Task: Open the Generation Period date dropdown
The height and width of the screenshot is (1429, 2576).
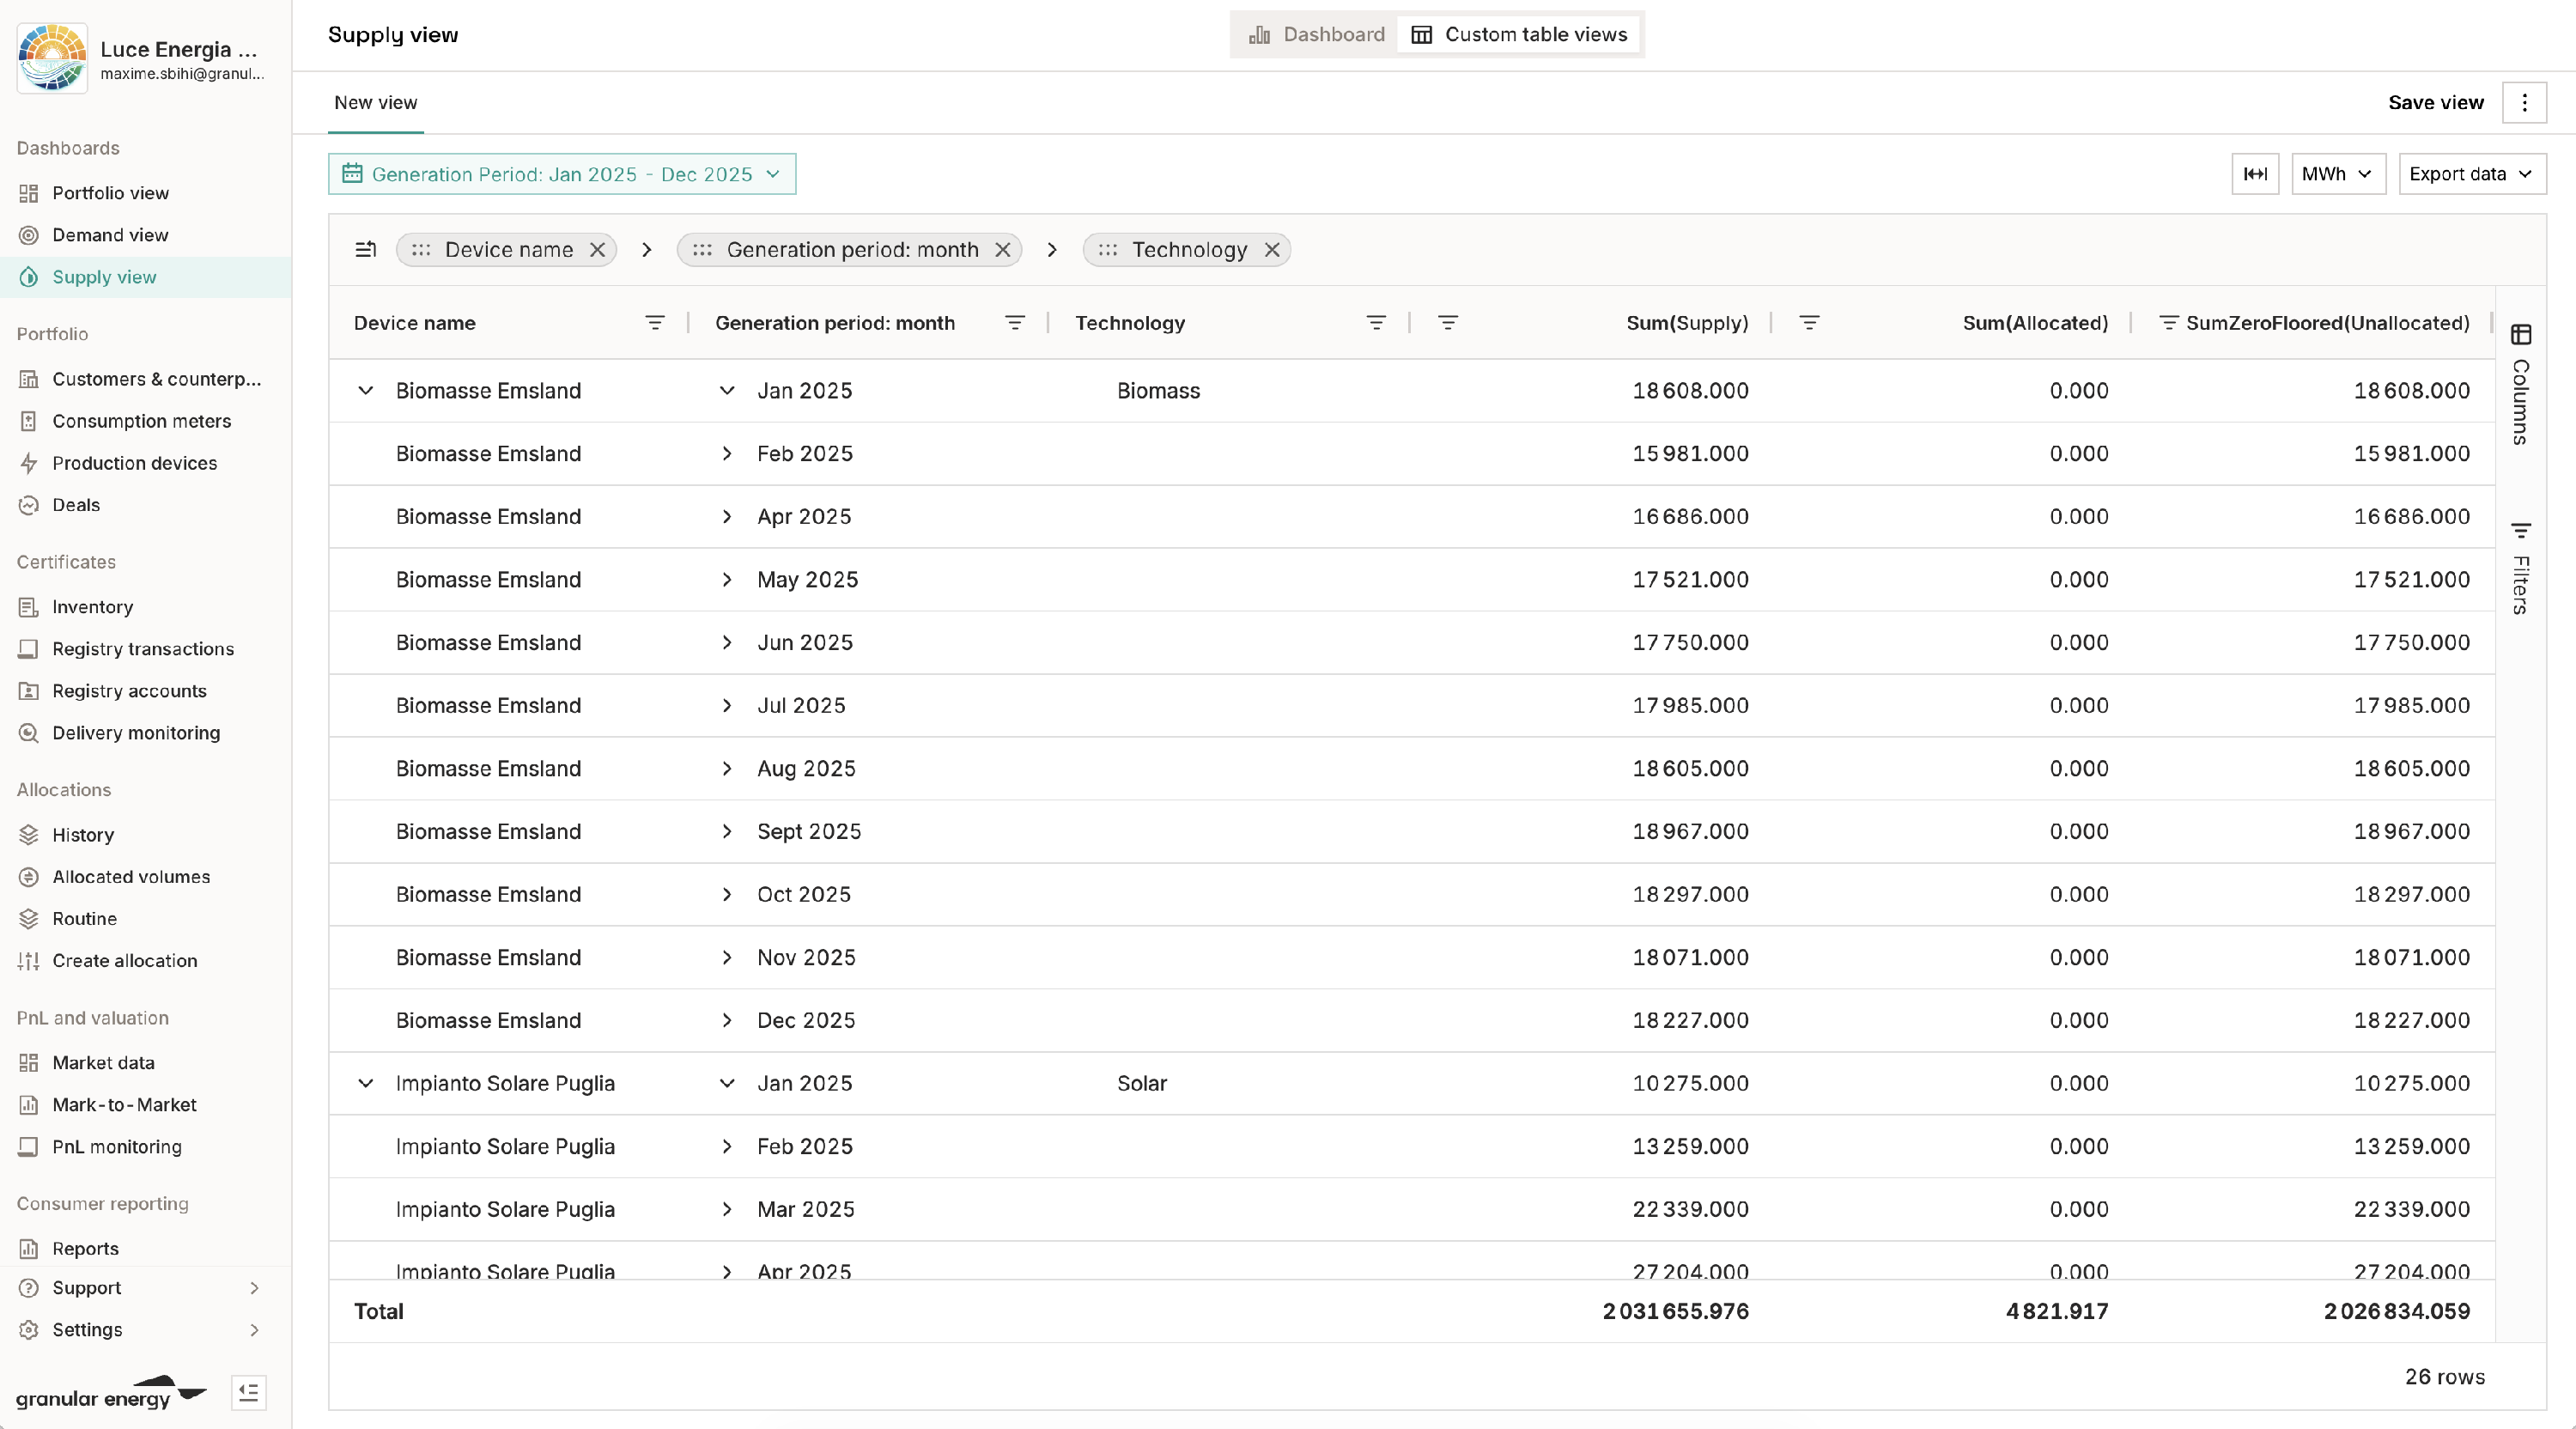Action: [562, 174]
